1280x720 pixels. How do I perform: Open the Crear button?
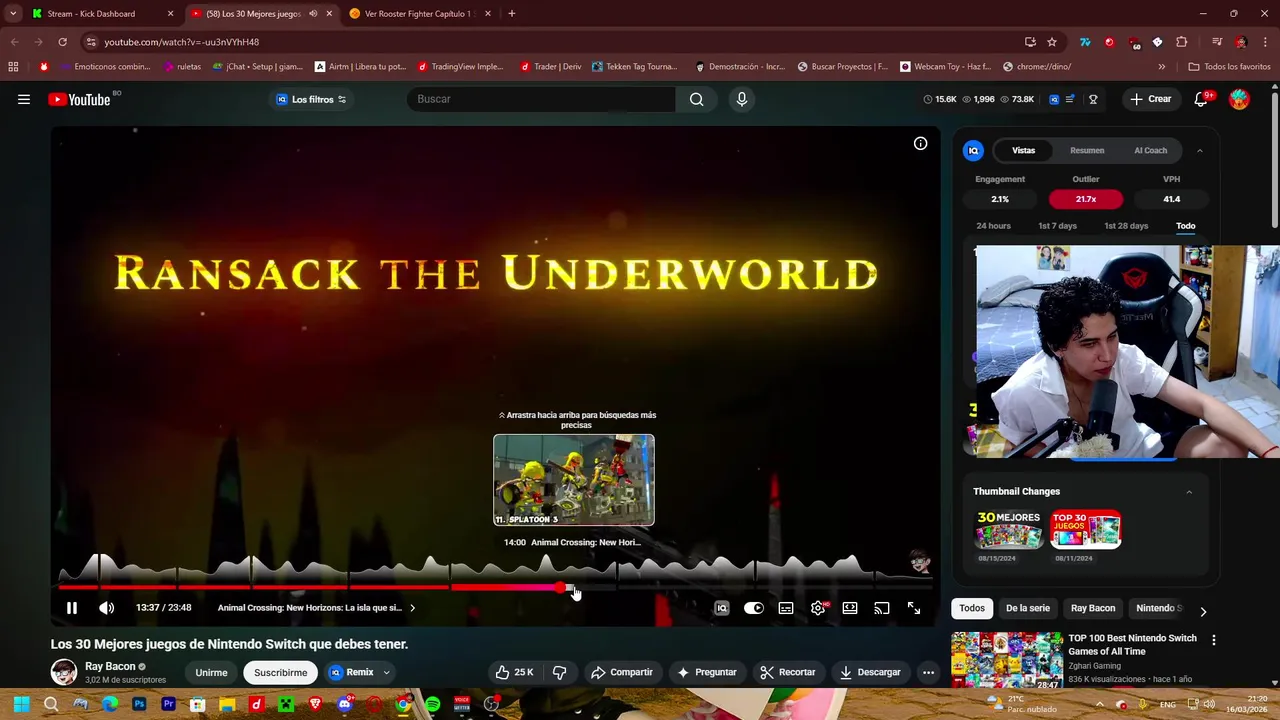1150,99
